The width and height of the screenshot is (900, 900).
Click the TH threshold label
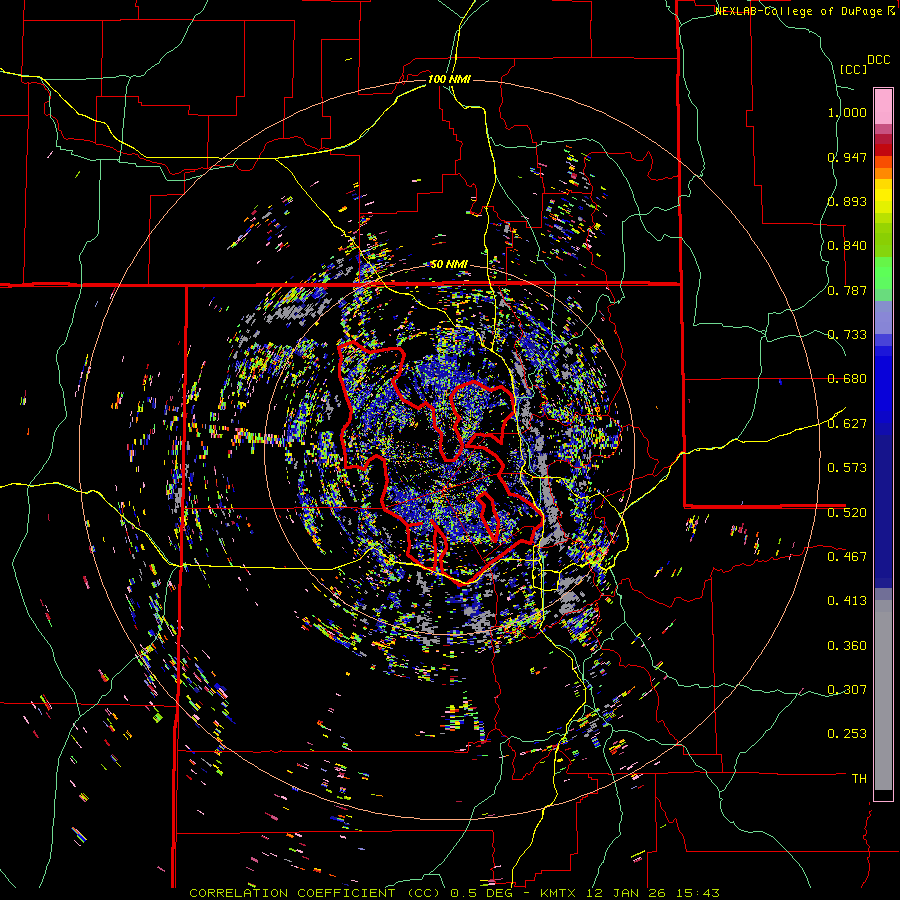[x=859, y=779]
